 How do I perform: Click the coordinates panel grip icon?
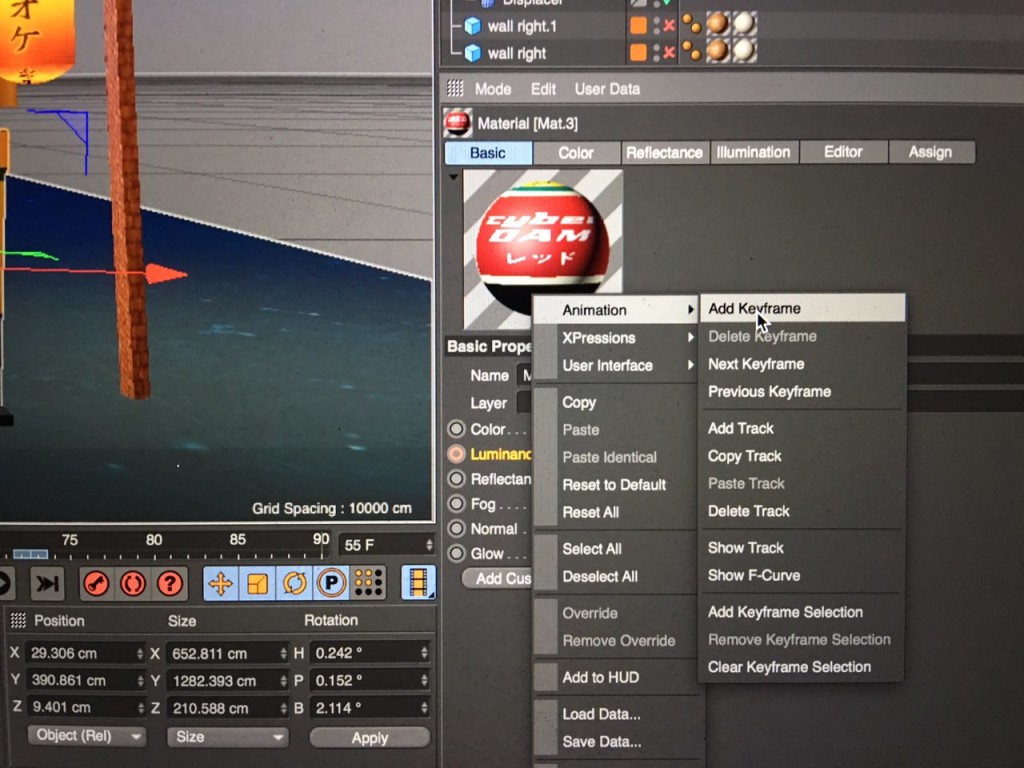click(18, 620)
